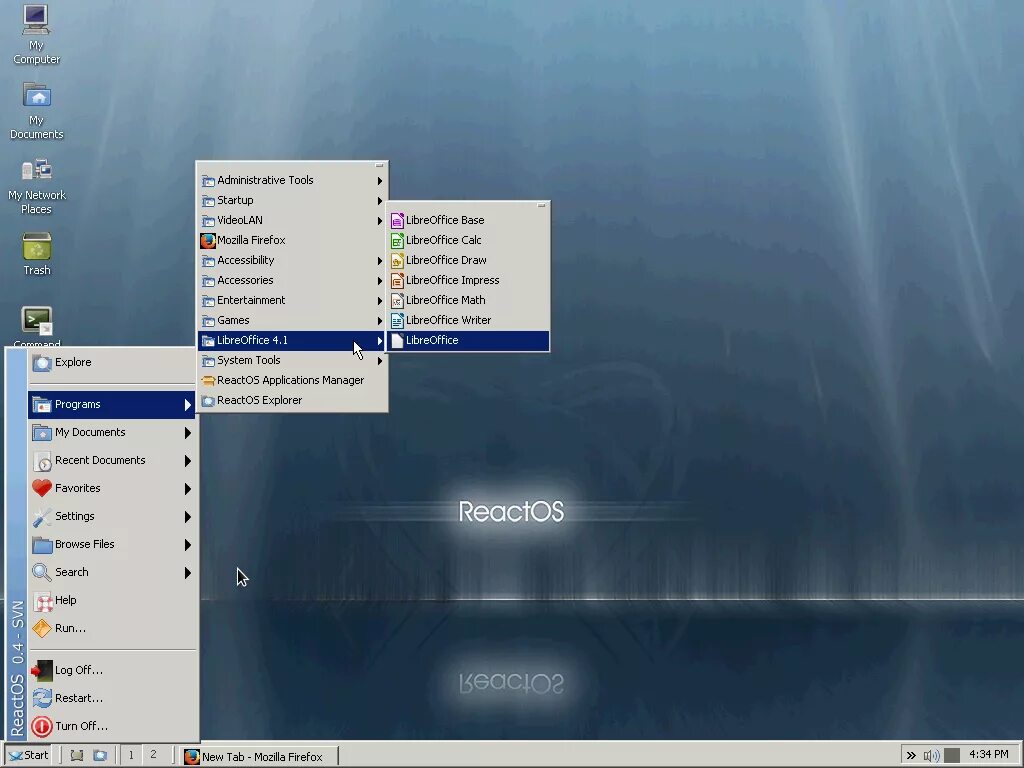The height and width of the screenshot is (768, 1024).
Task: Click Log Off... in Start menu
Action: pos(112,670)
